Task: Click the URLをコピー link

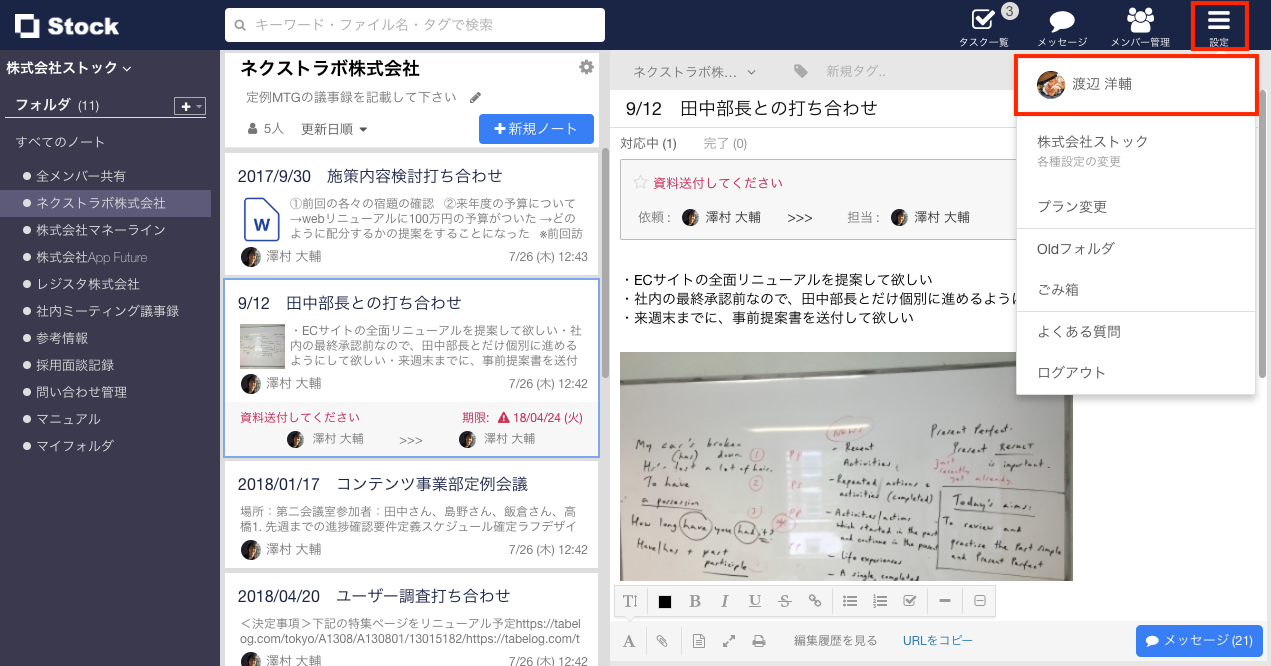Action: pyautogui.click(x=937, y=640)
